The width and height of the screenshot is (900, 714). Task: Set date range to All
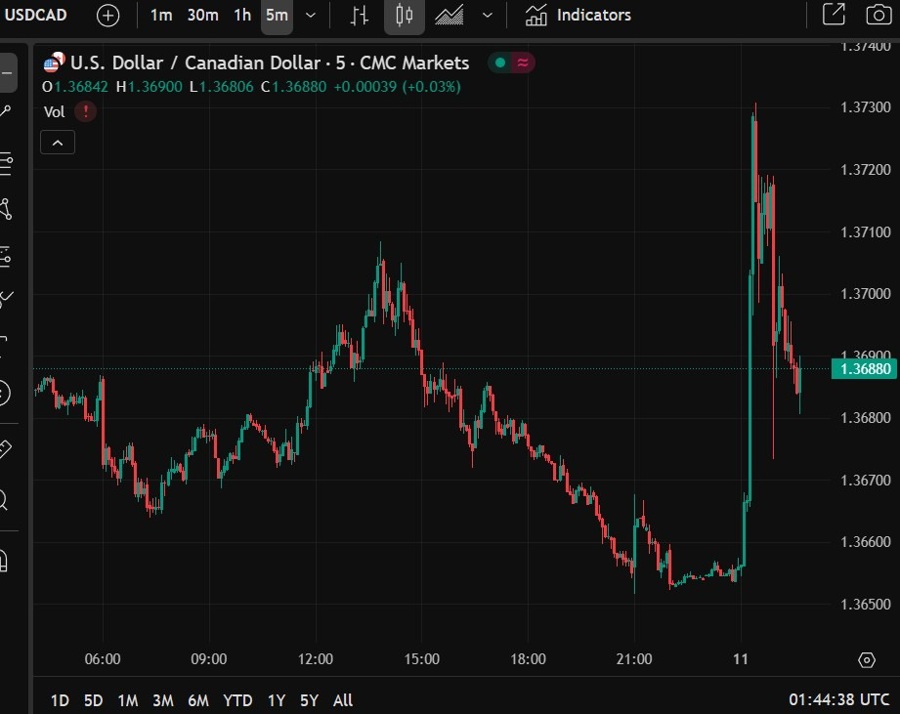pos(343,701)
